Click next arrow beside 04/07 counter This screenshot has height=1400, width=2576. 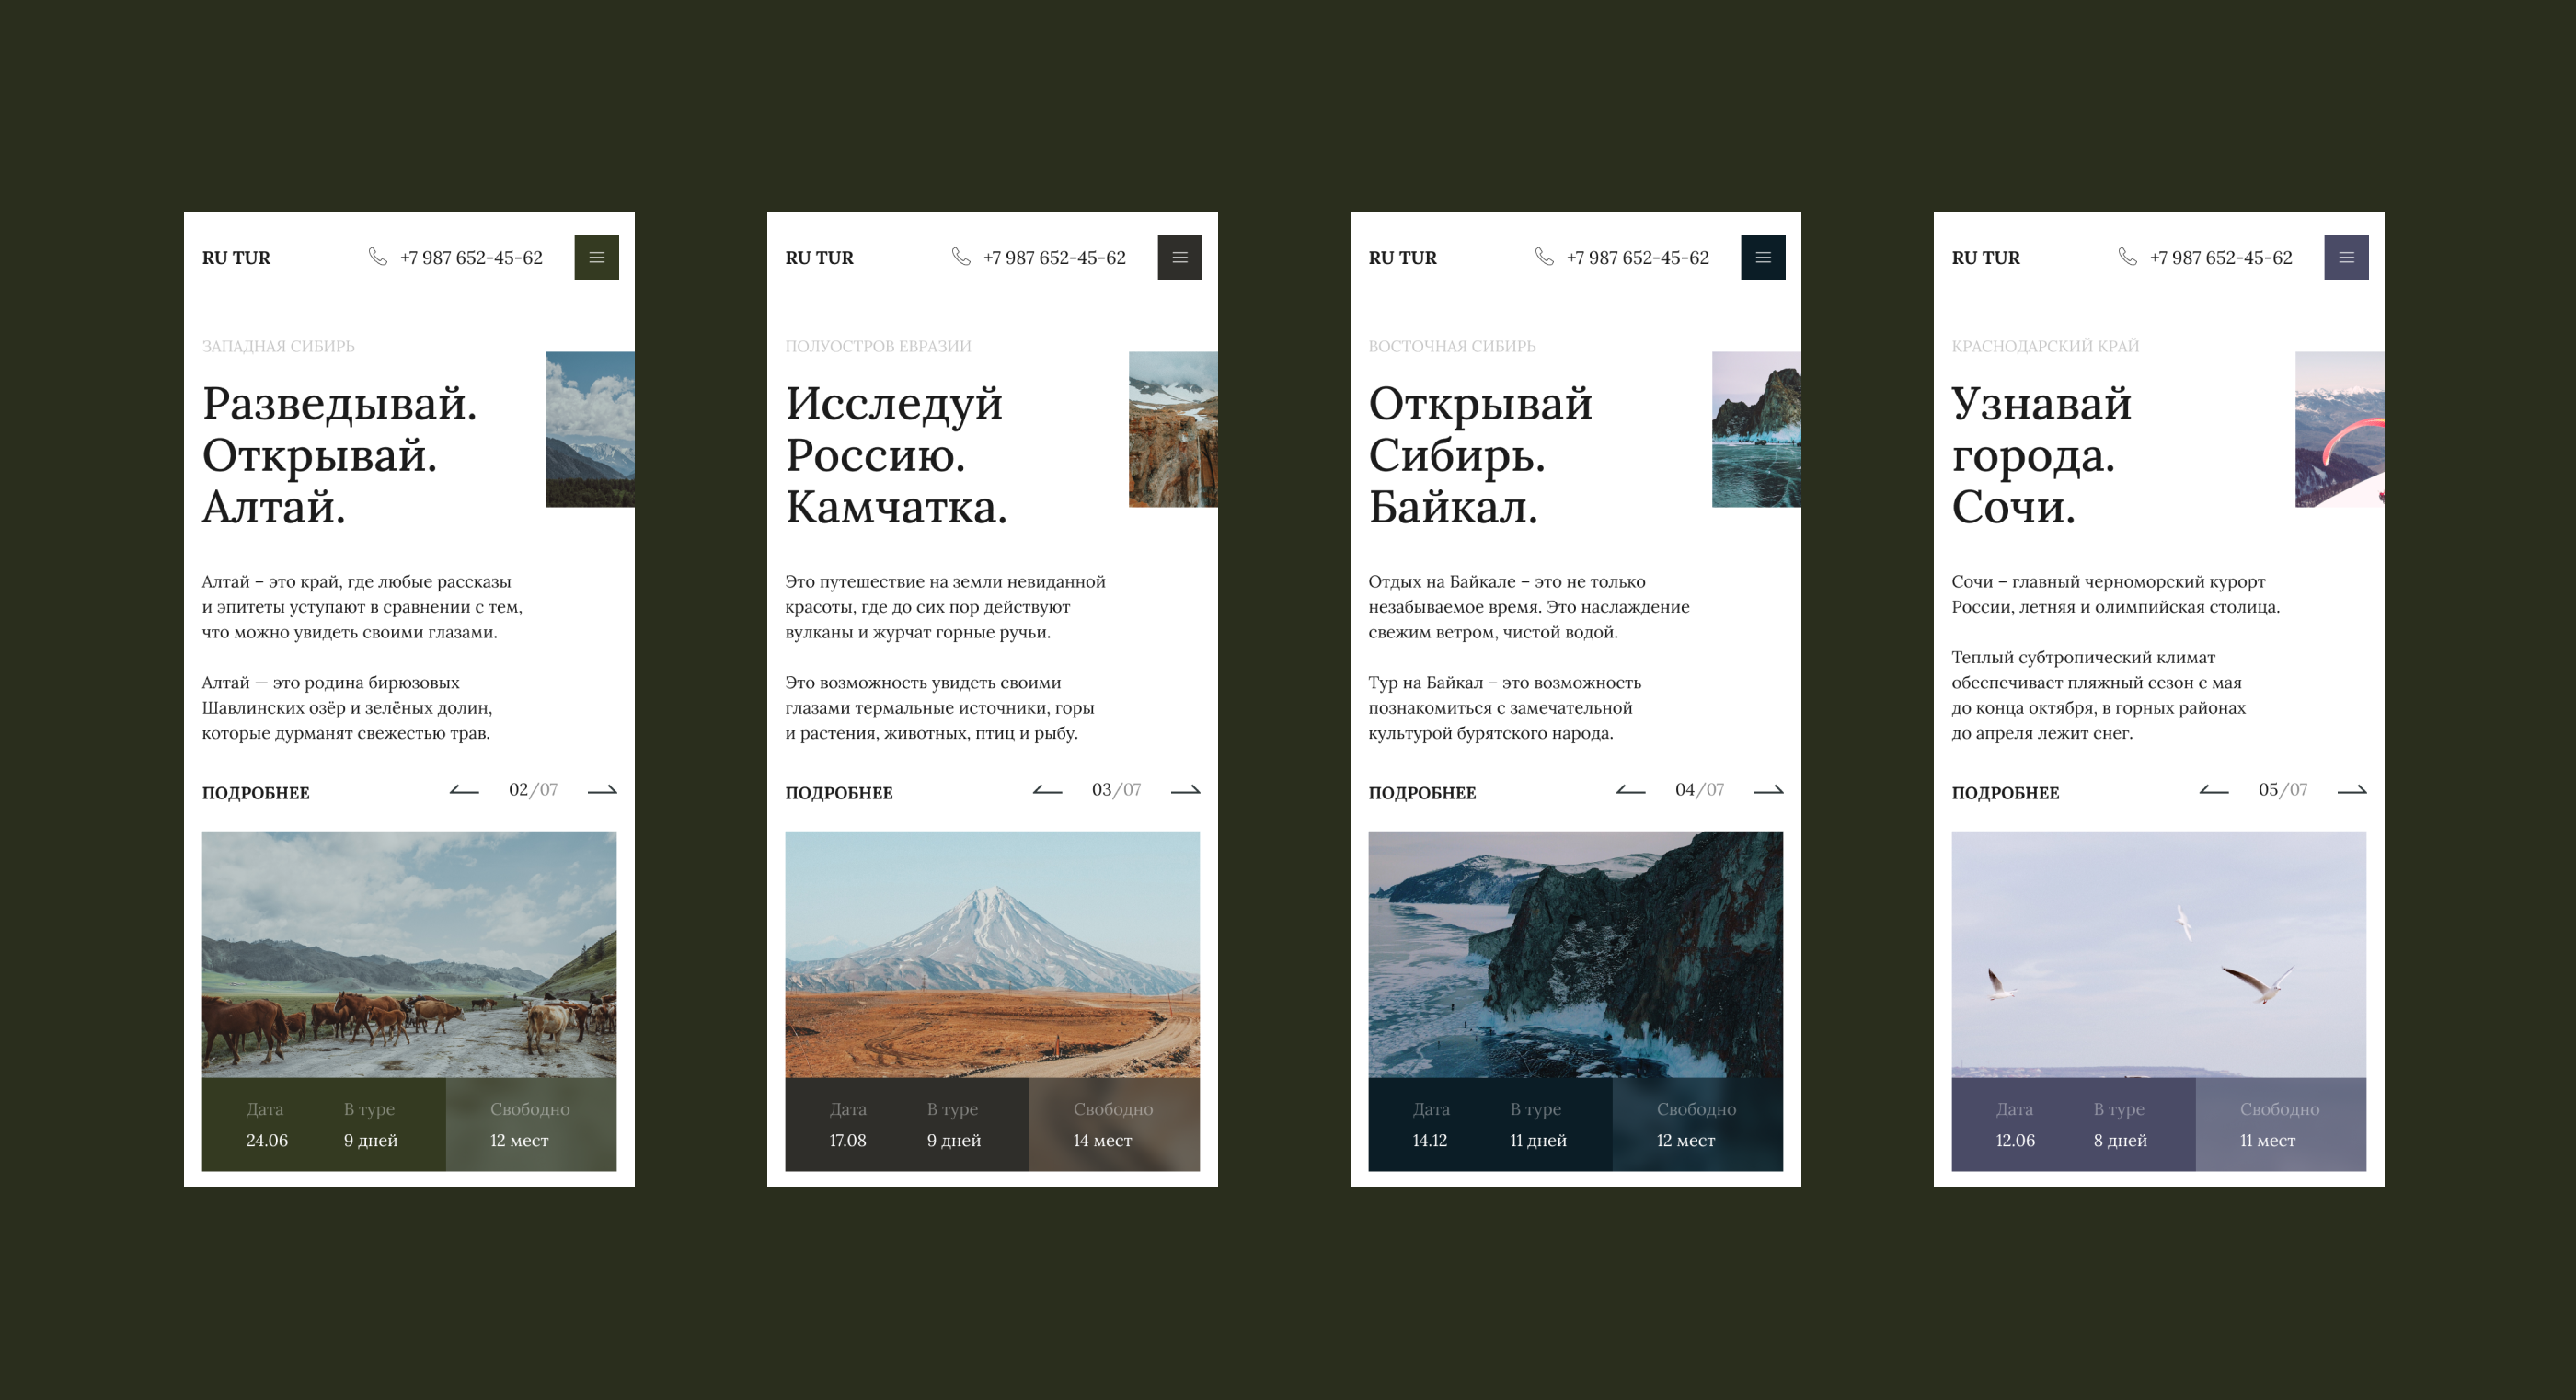click(1768, 790)
